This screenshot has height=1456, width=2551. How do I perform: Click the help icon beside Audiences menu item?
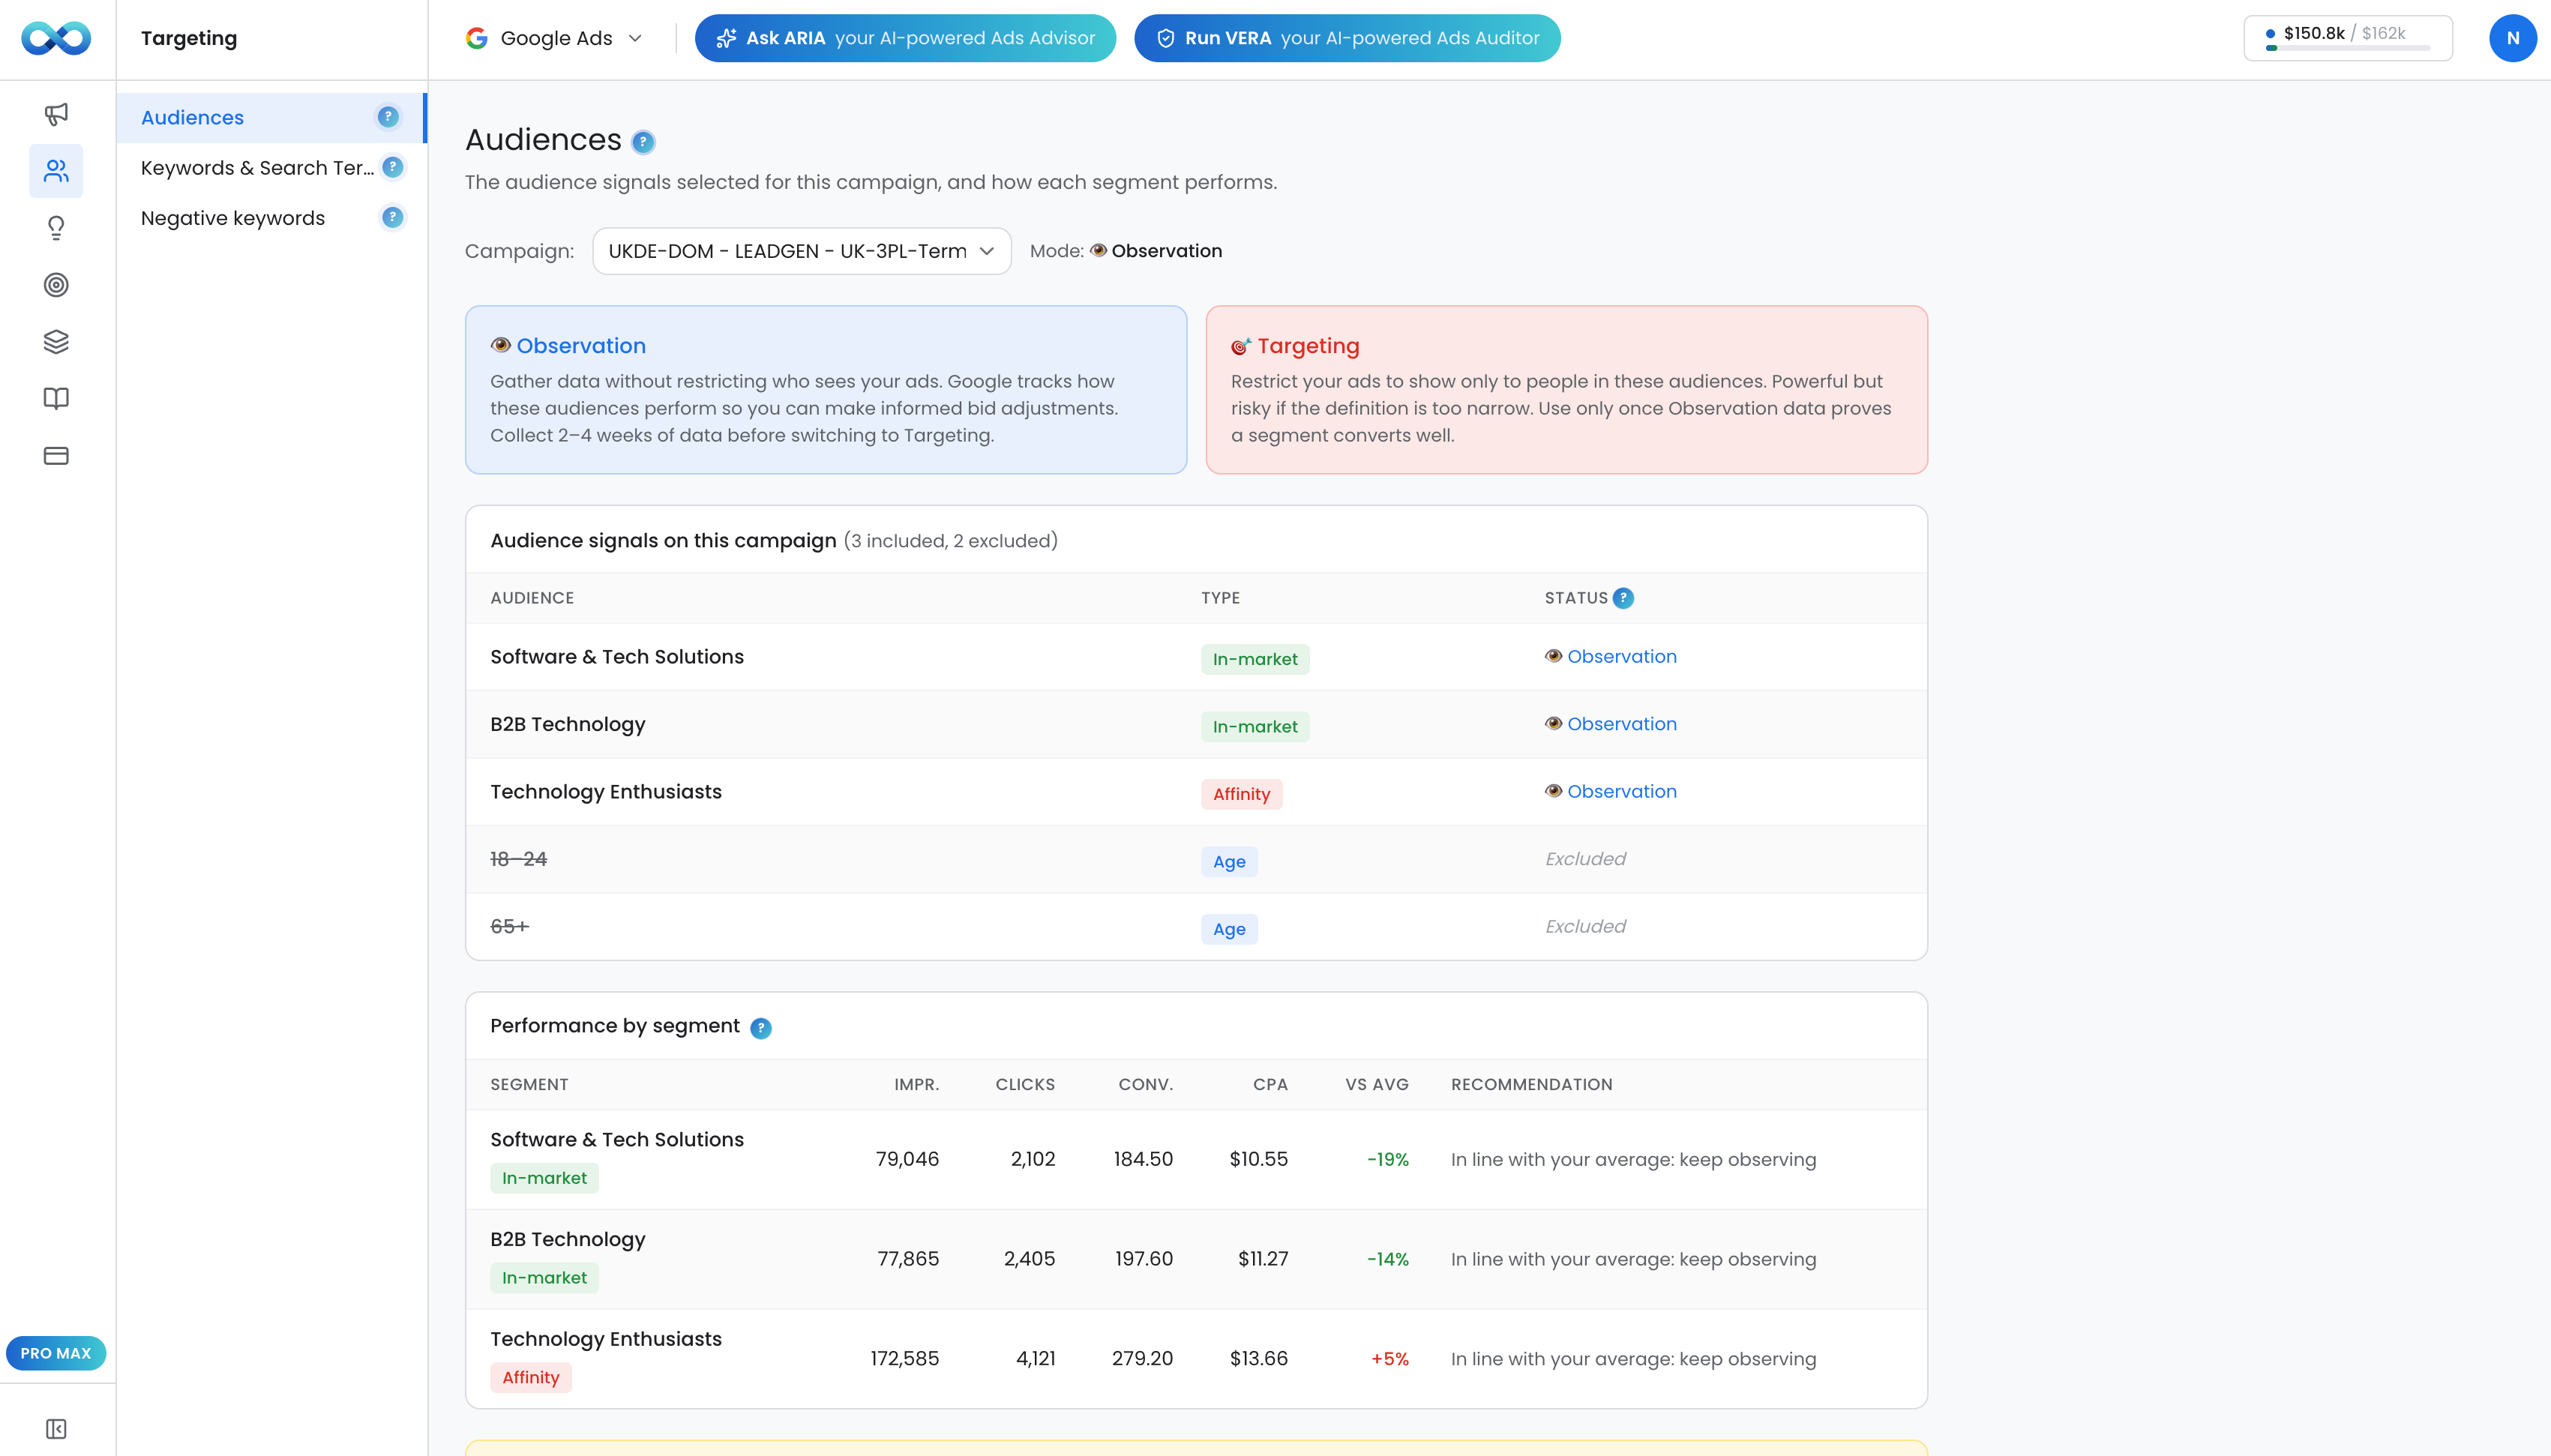pos(388,117)
